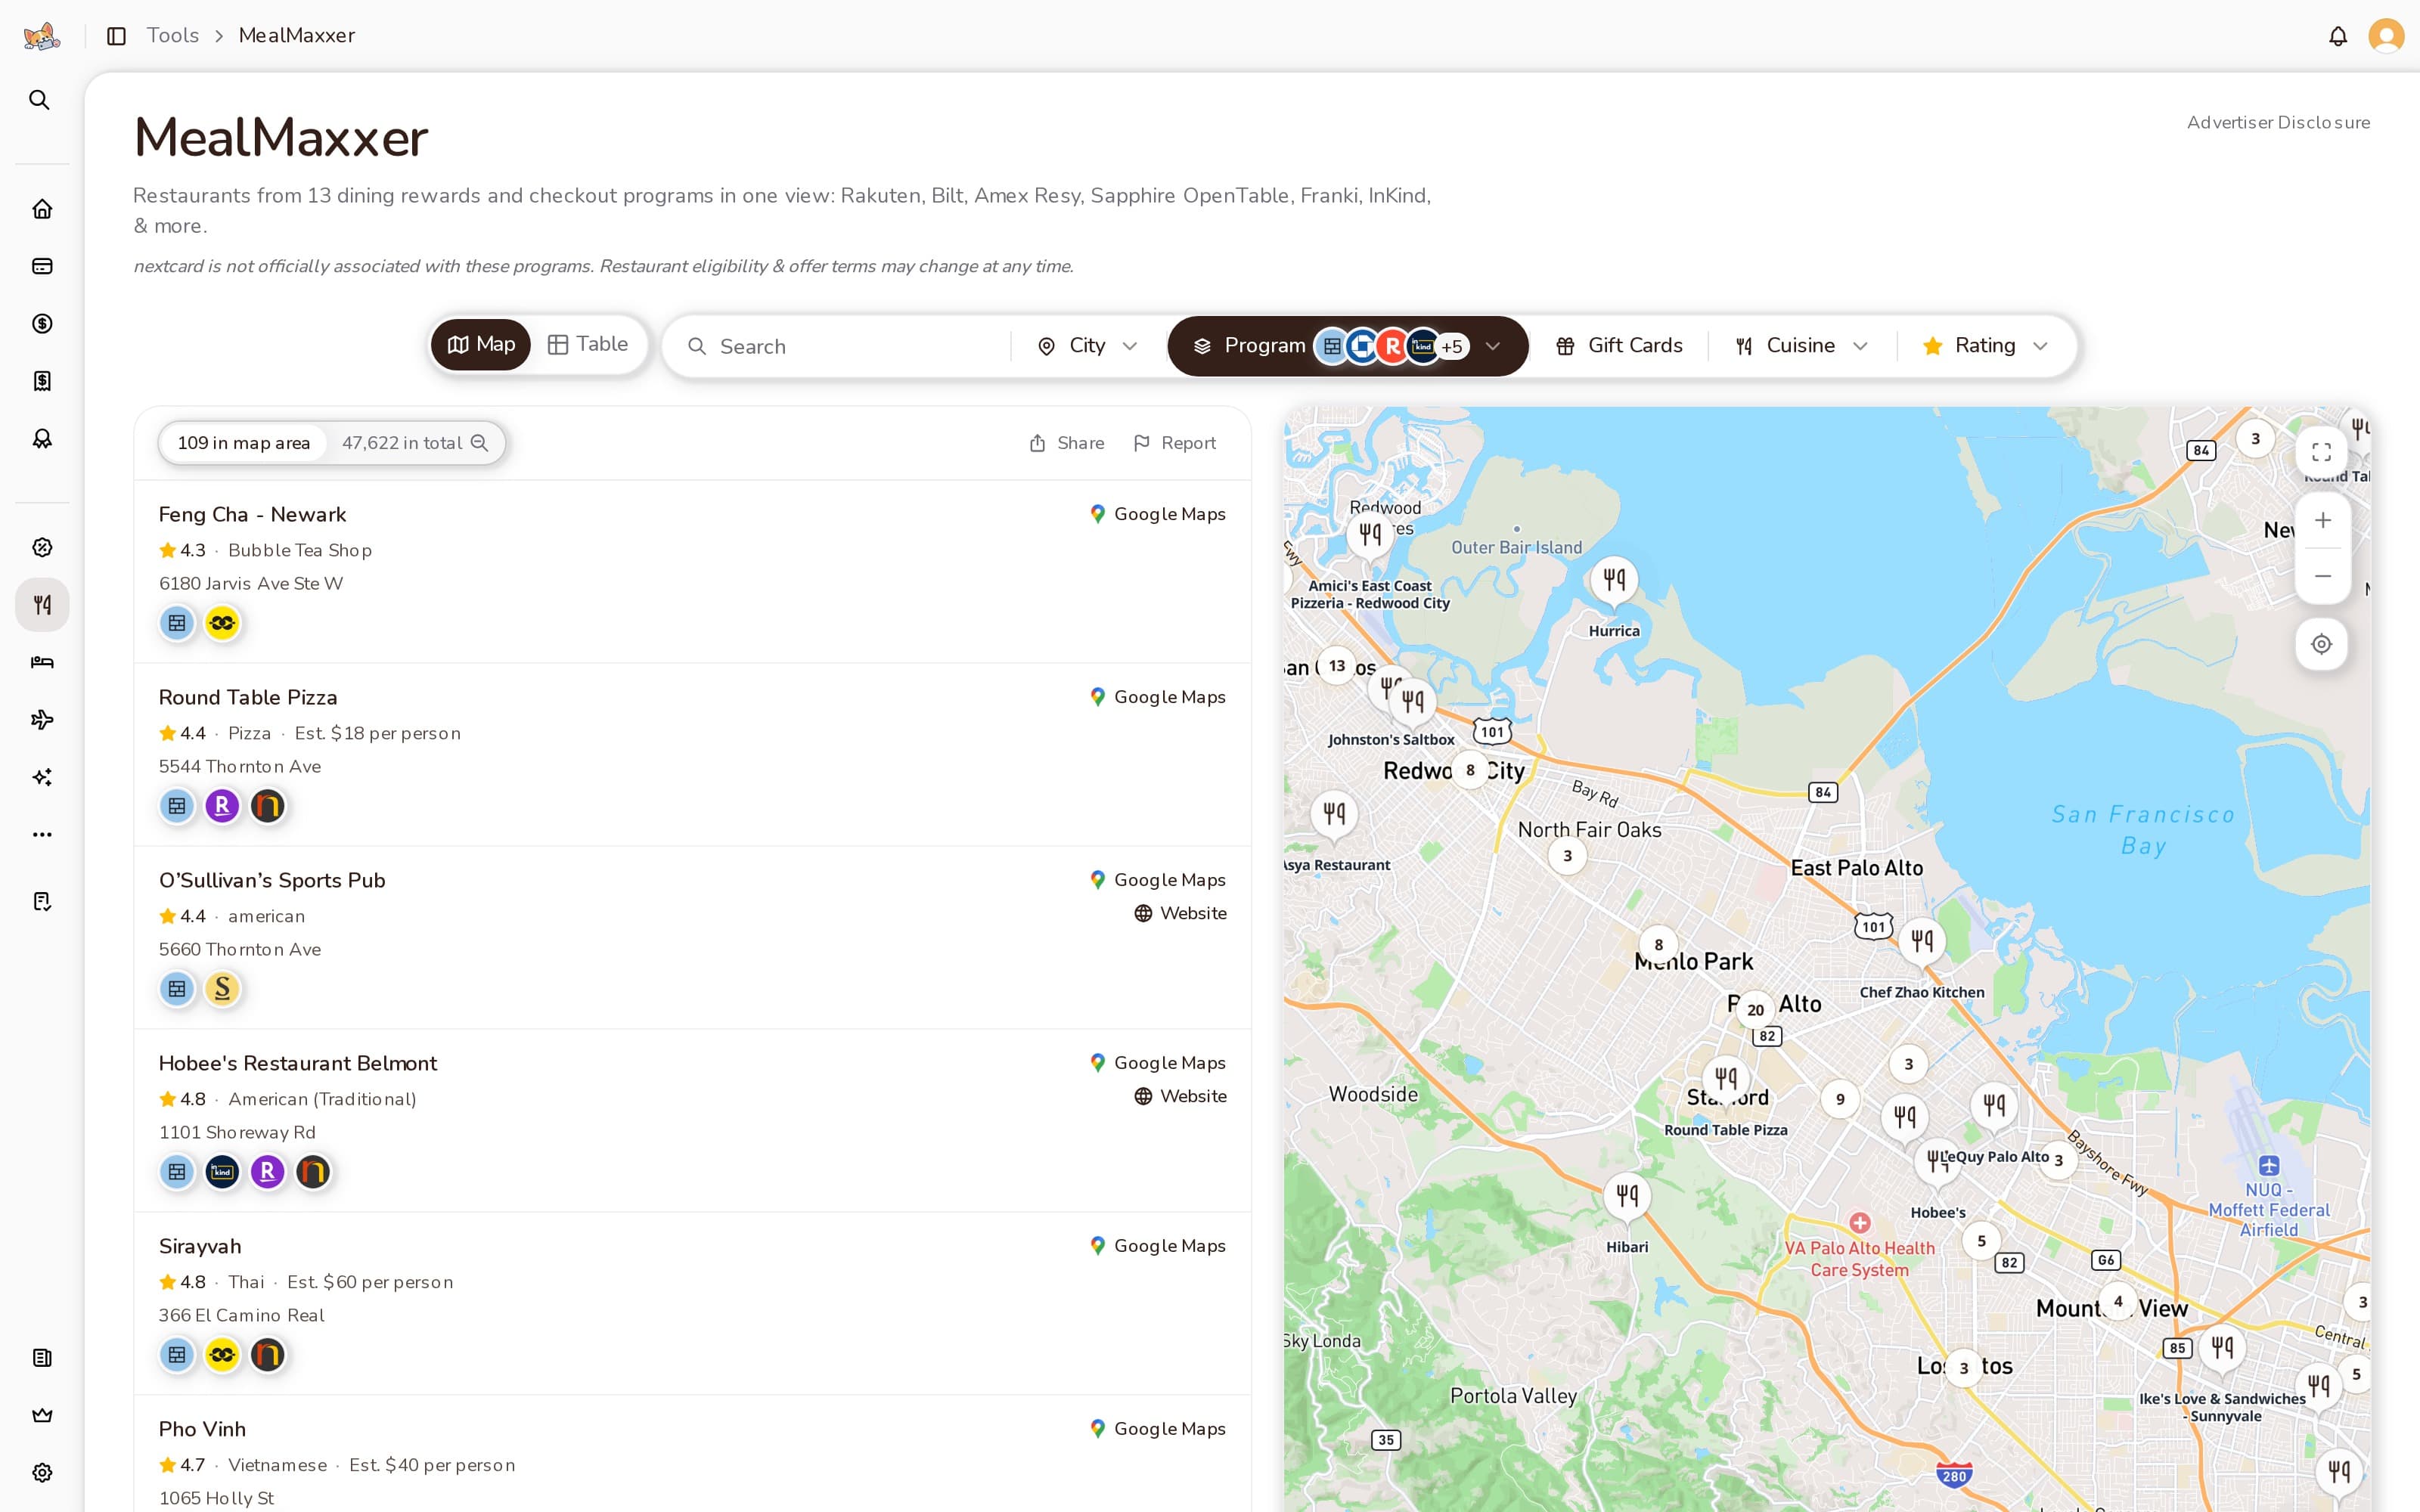Click the 20 cluster marker near Palo Alto
Screen dimensions: 2420x1512
(1755, 1010)
